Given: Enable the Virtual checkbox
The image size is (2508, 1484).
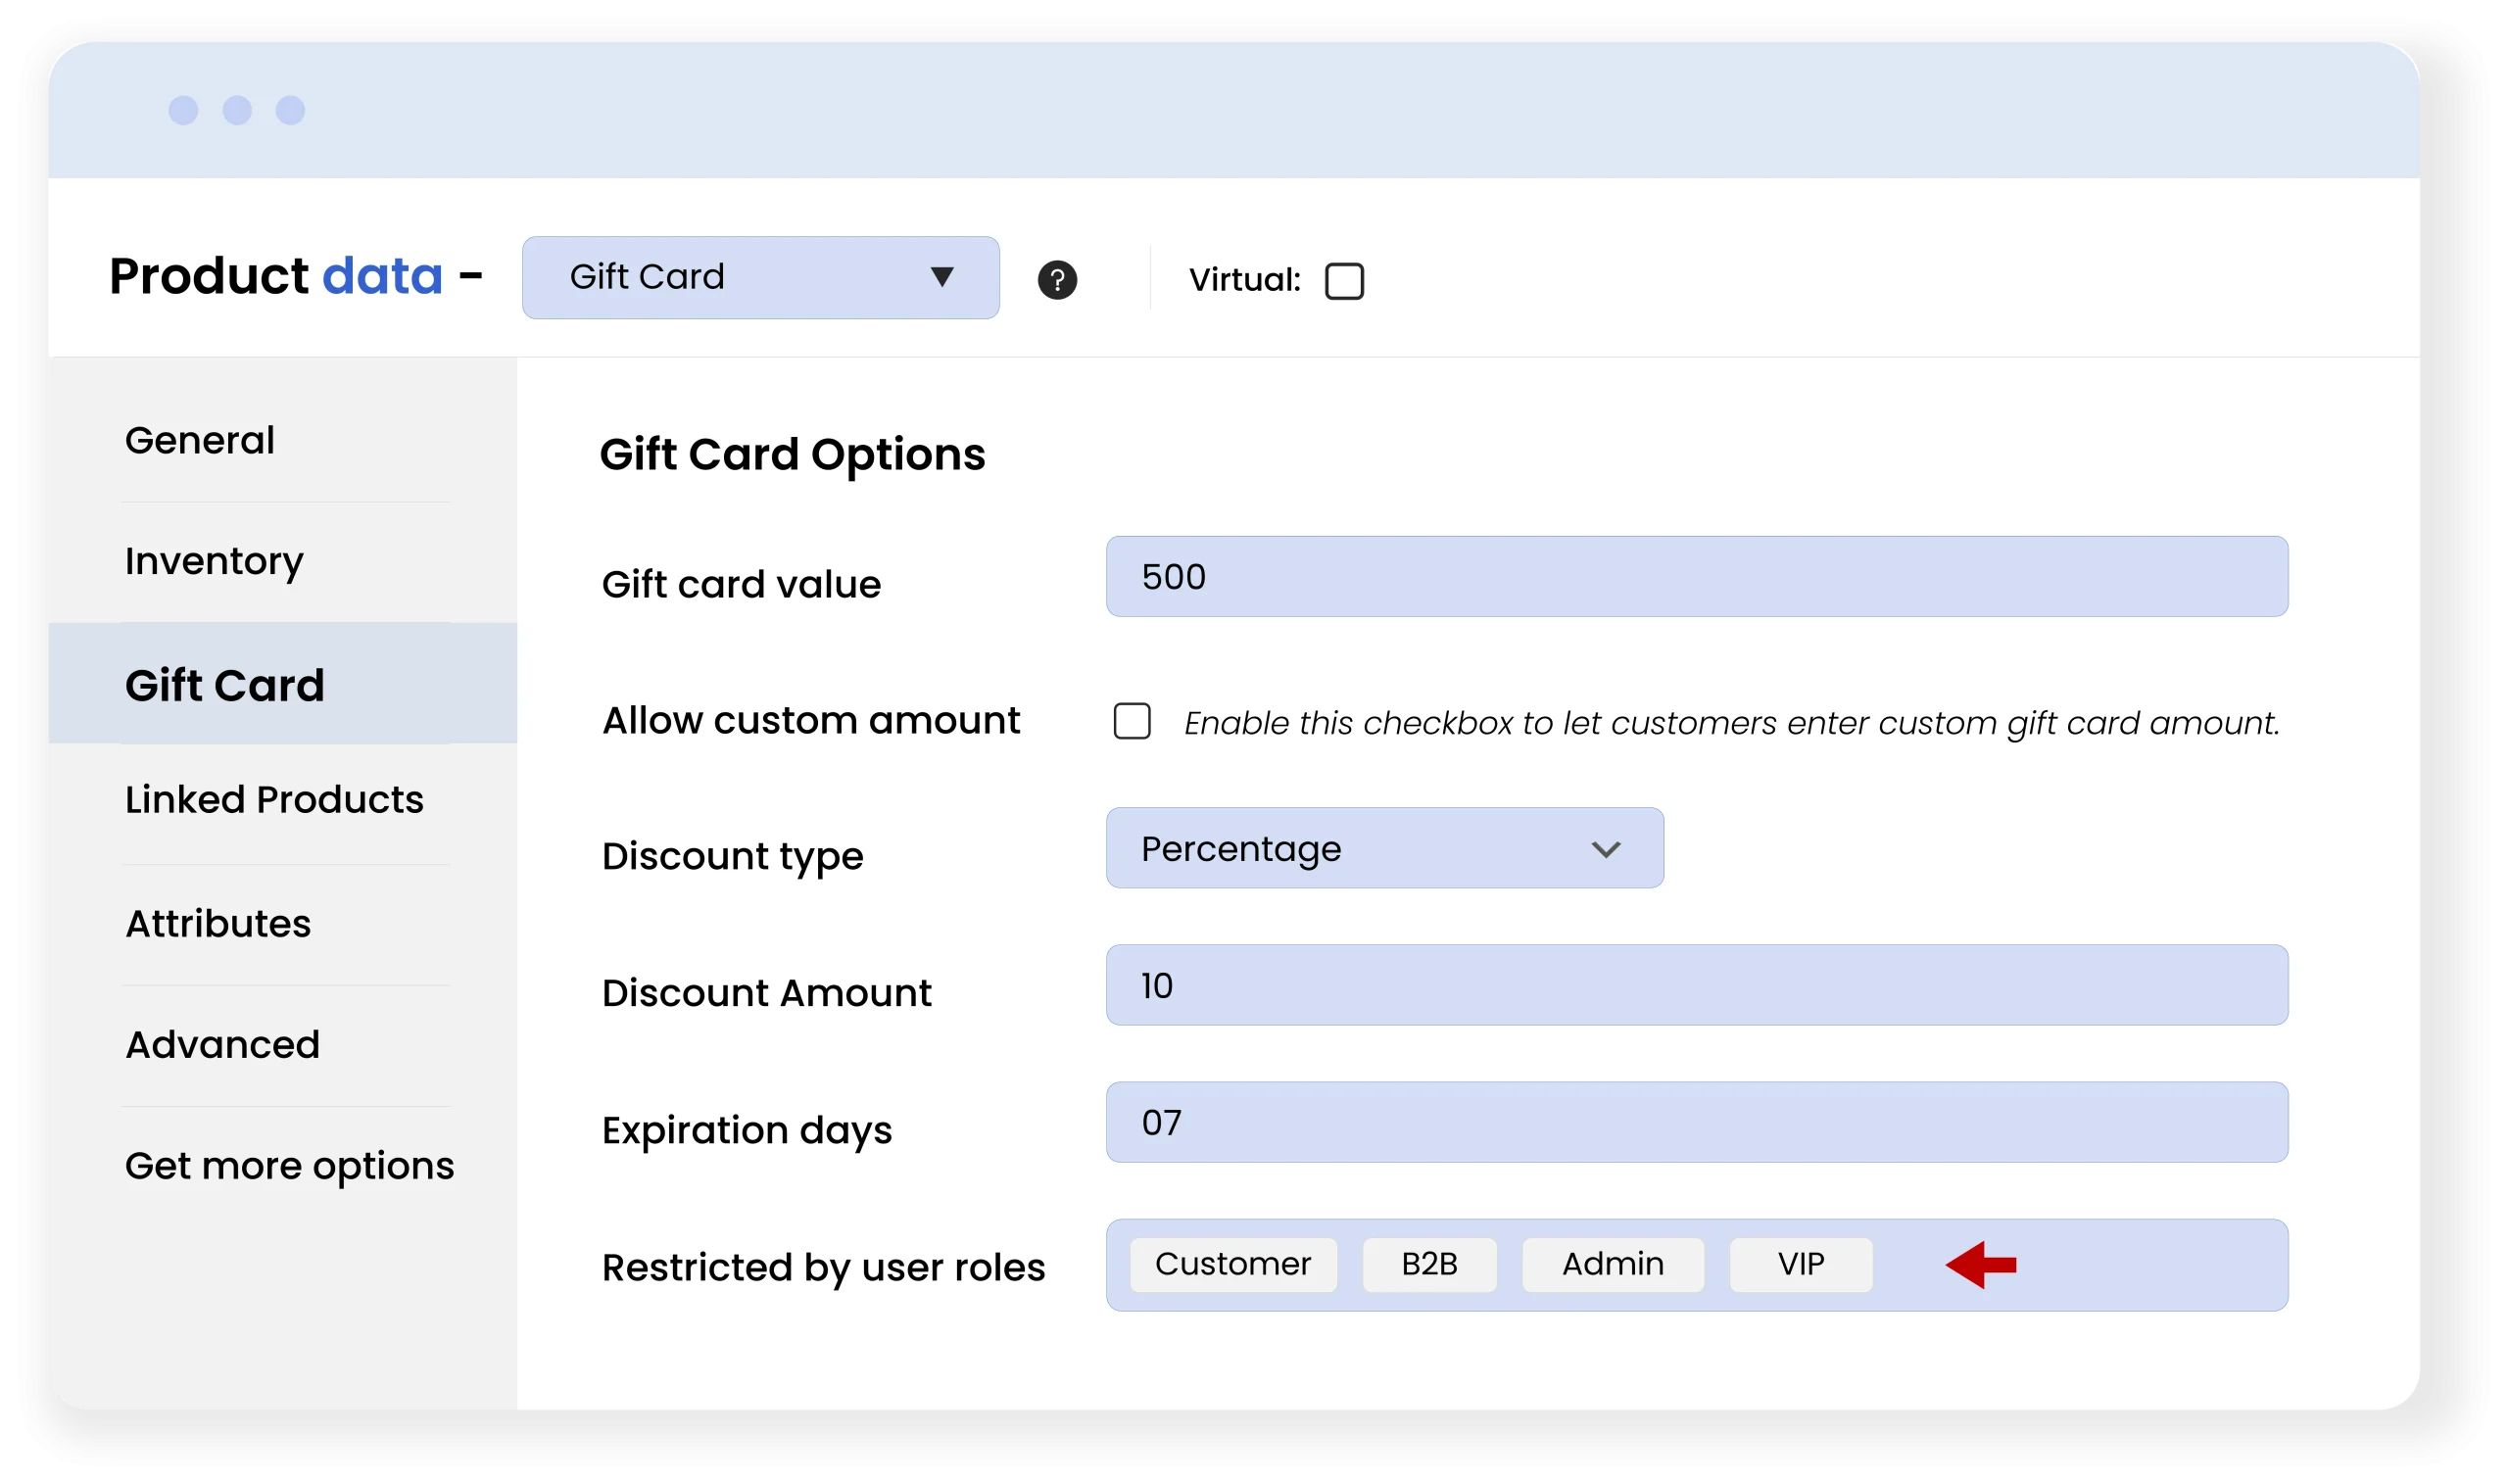Looking at the screenshot, I should (x=1343, y=281).
